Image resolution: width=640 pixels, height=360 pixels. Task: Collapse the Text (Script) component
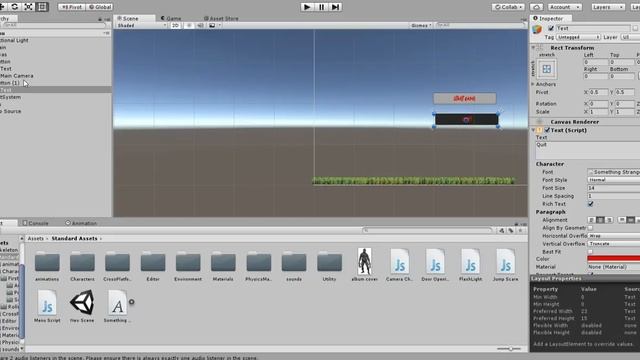coord(533,130)
